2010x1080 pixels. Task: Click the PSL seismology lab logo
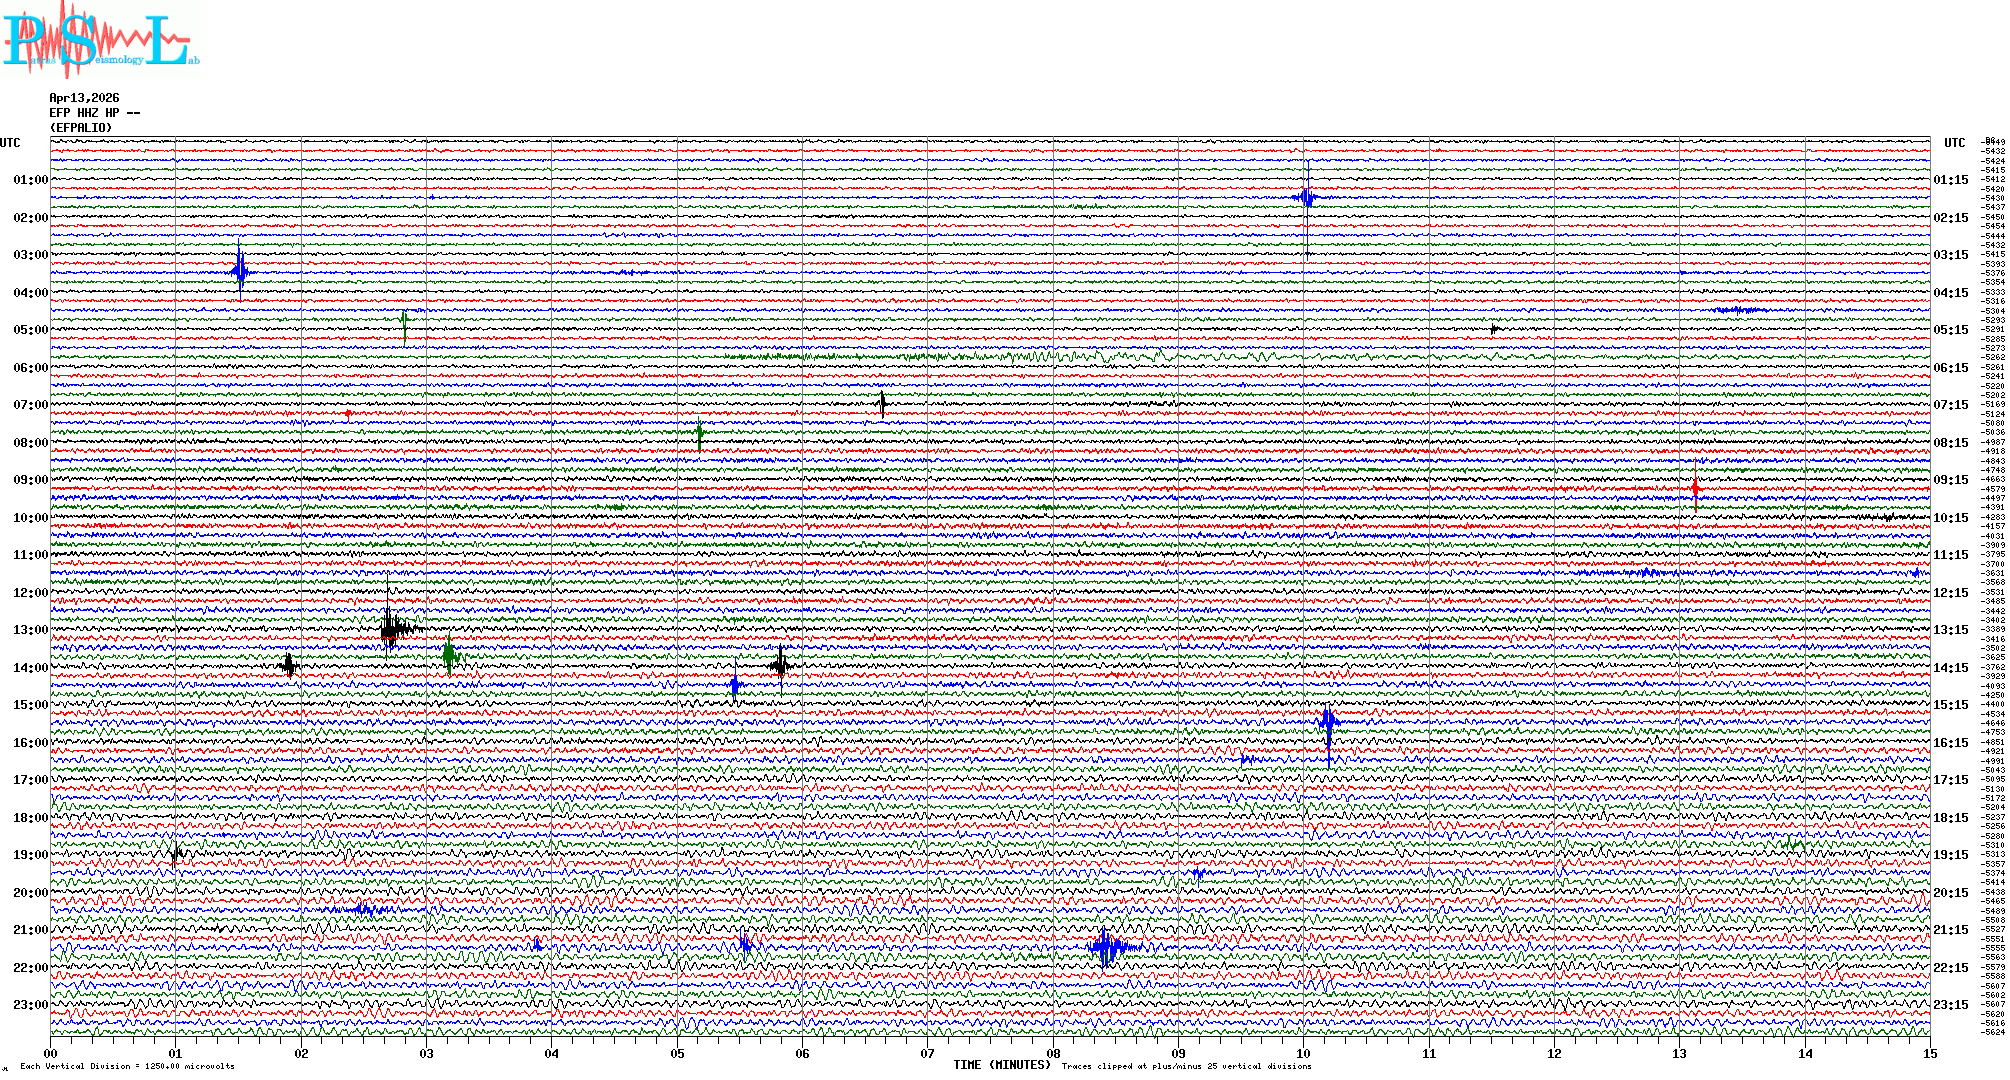click(x=100, y=40)
